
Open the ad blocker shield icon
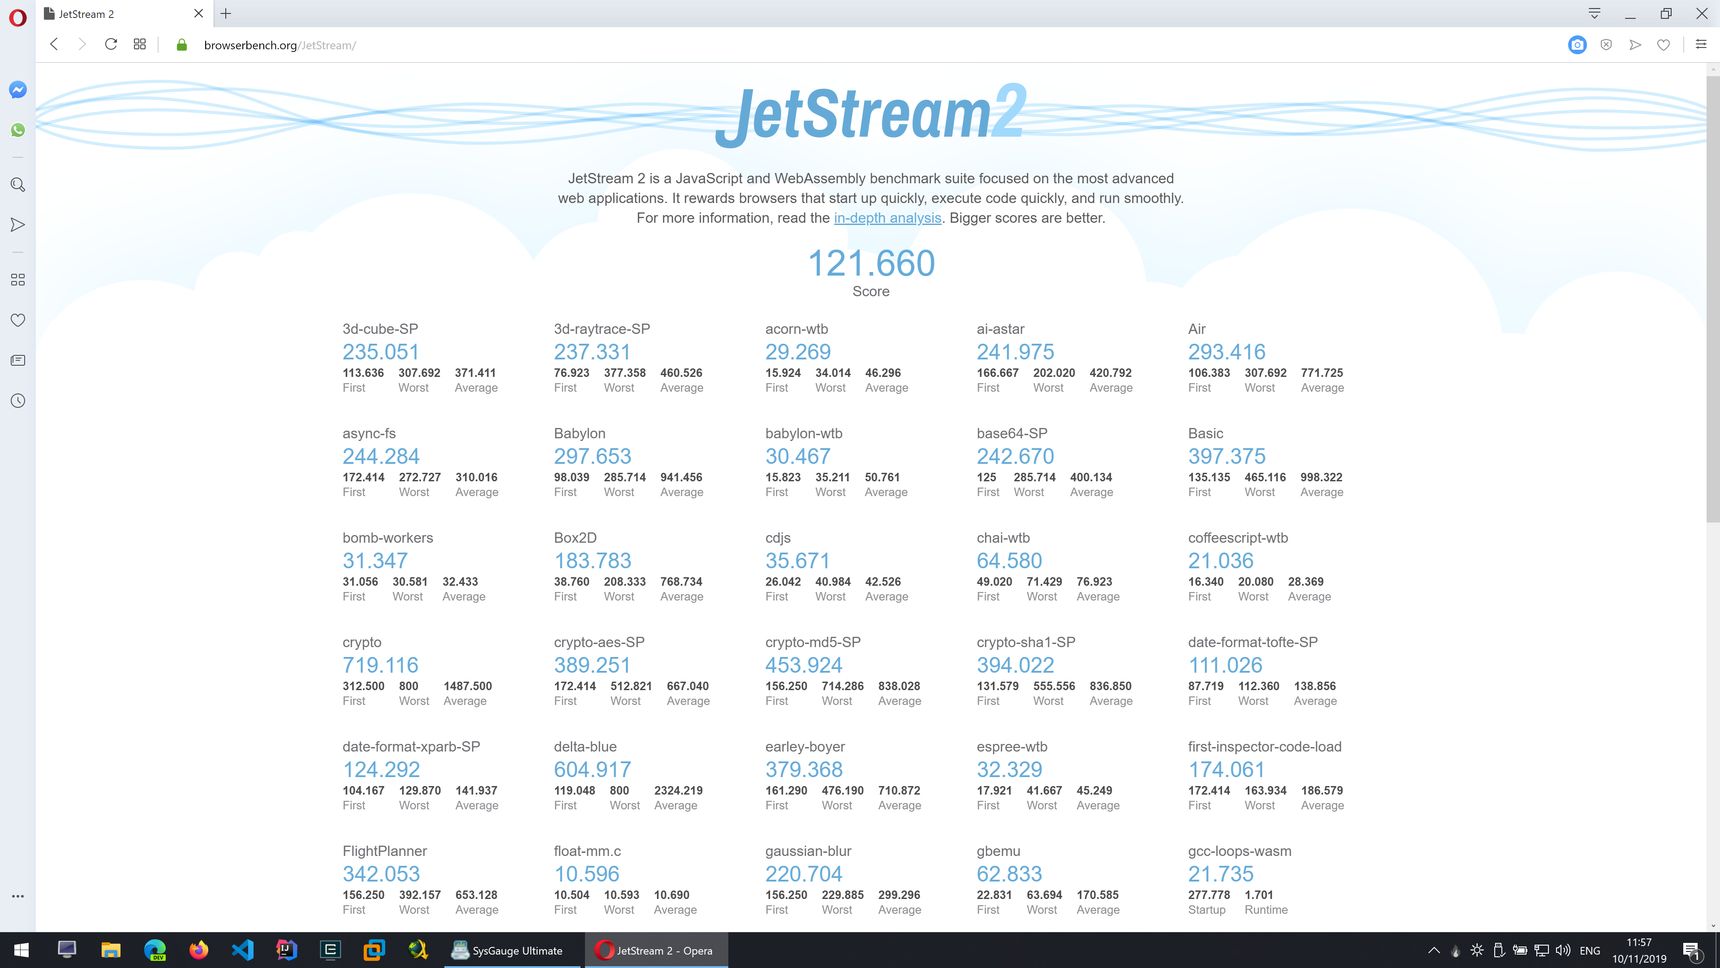click(1606, 44)
